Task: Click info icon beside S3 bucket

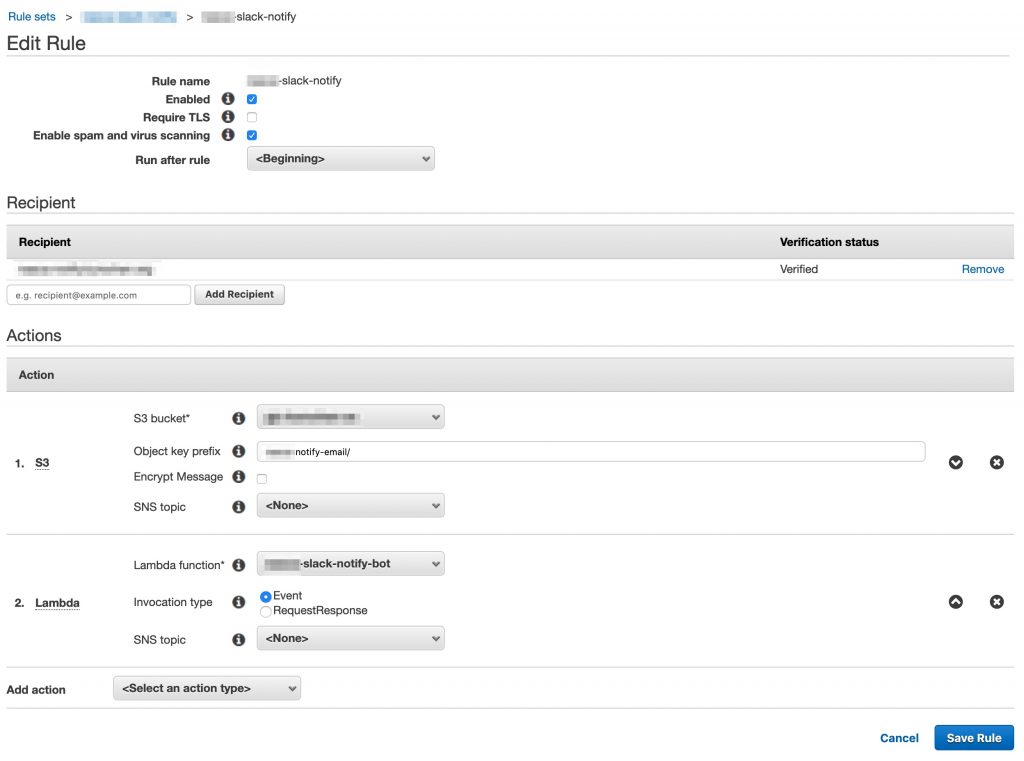Action: [x=238, y=417]
